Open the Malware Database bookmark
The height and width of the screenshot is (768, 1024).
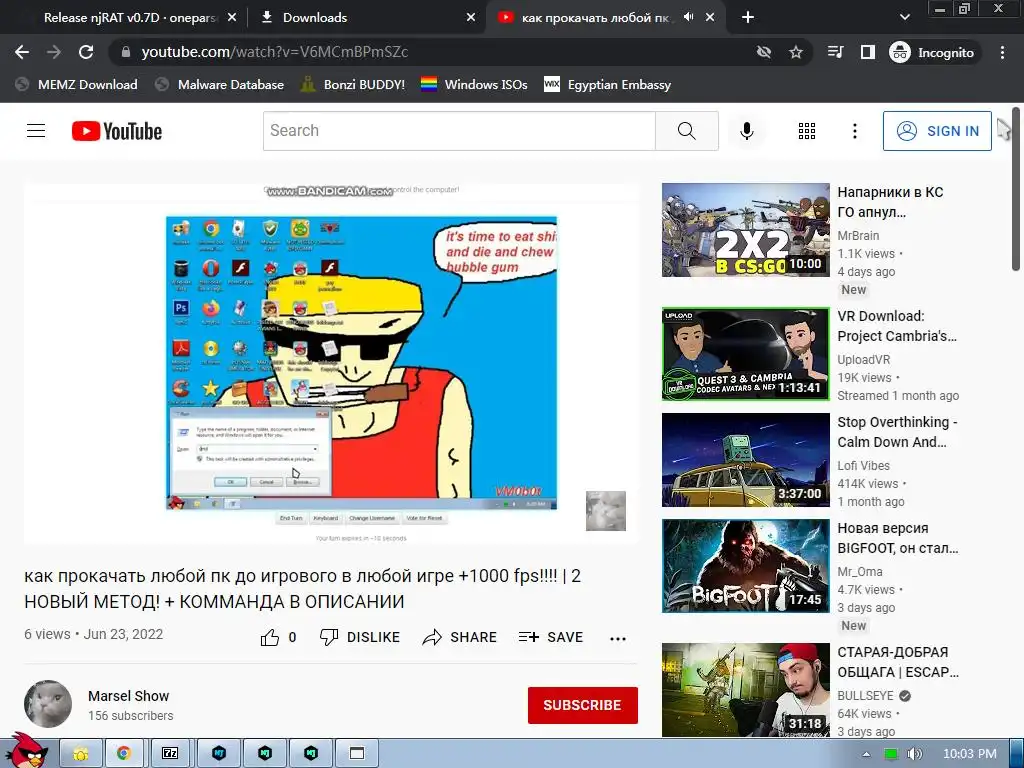click(x=220, y=84)
